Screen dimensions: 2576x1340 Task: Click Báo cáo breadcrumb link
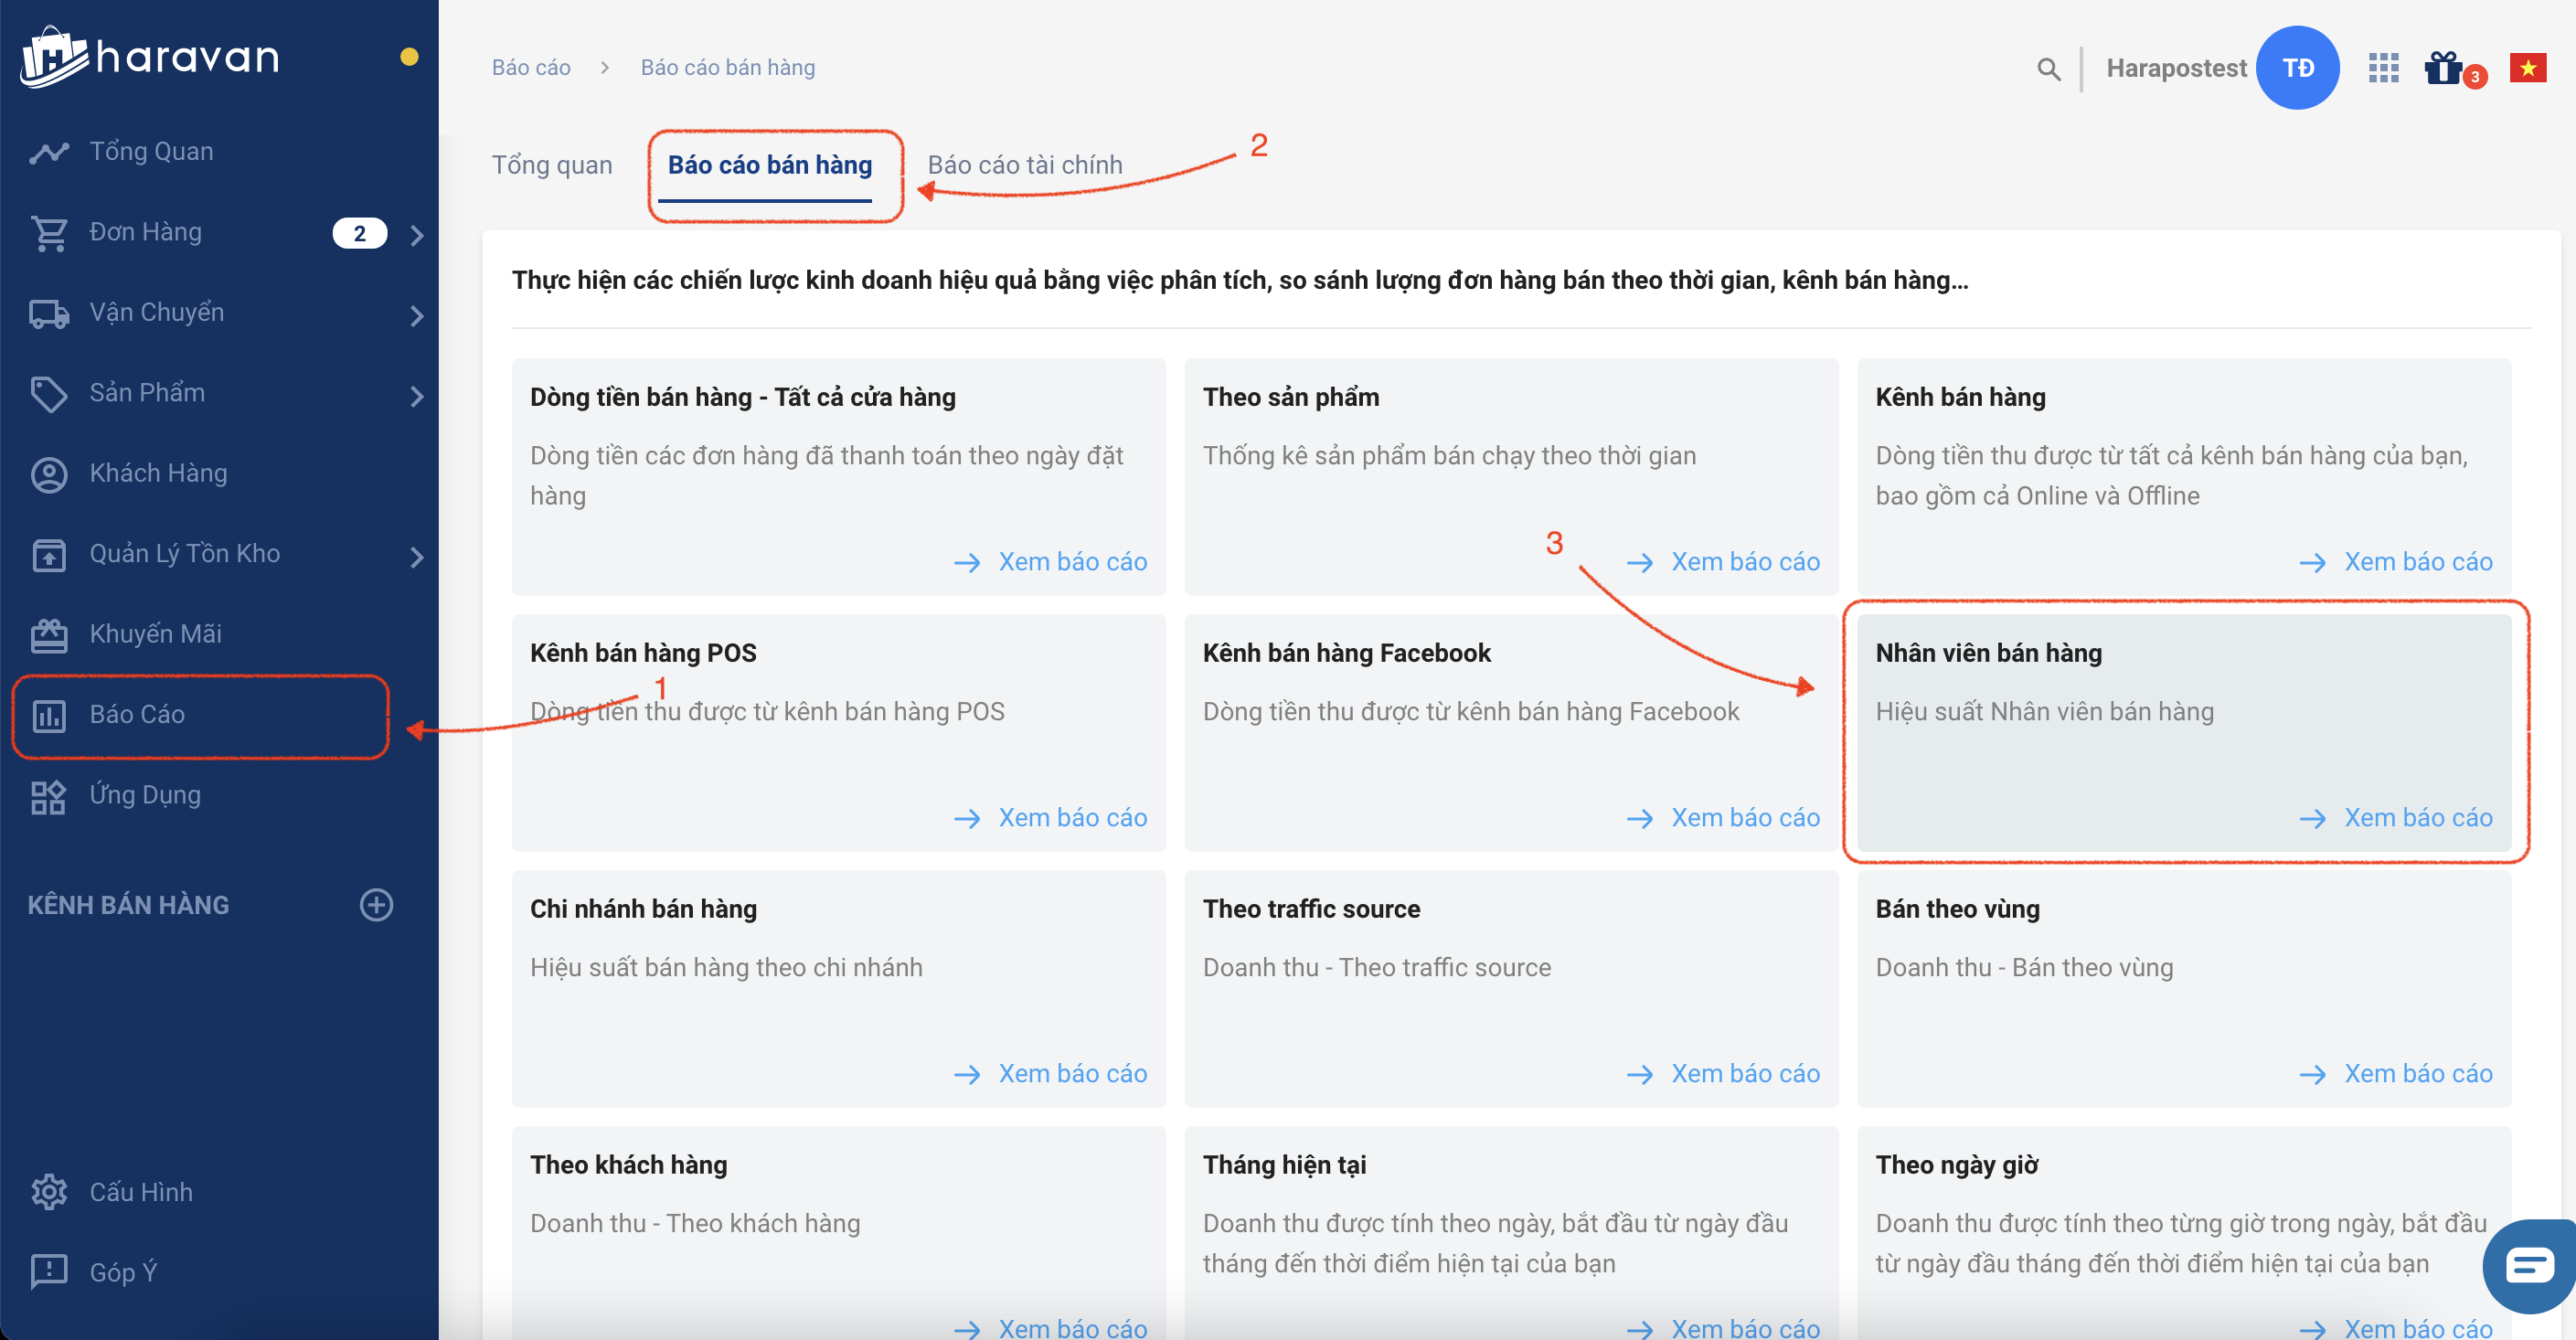point(531,68)
